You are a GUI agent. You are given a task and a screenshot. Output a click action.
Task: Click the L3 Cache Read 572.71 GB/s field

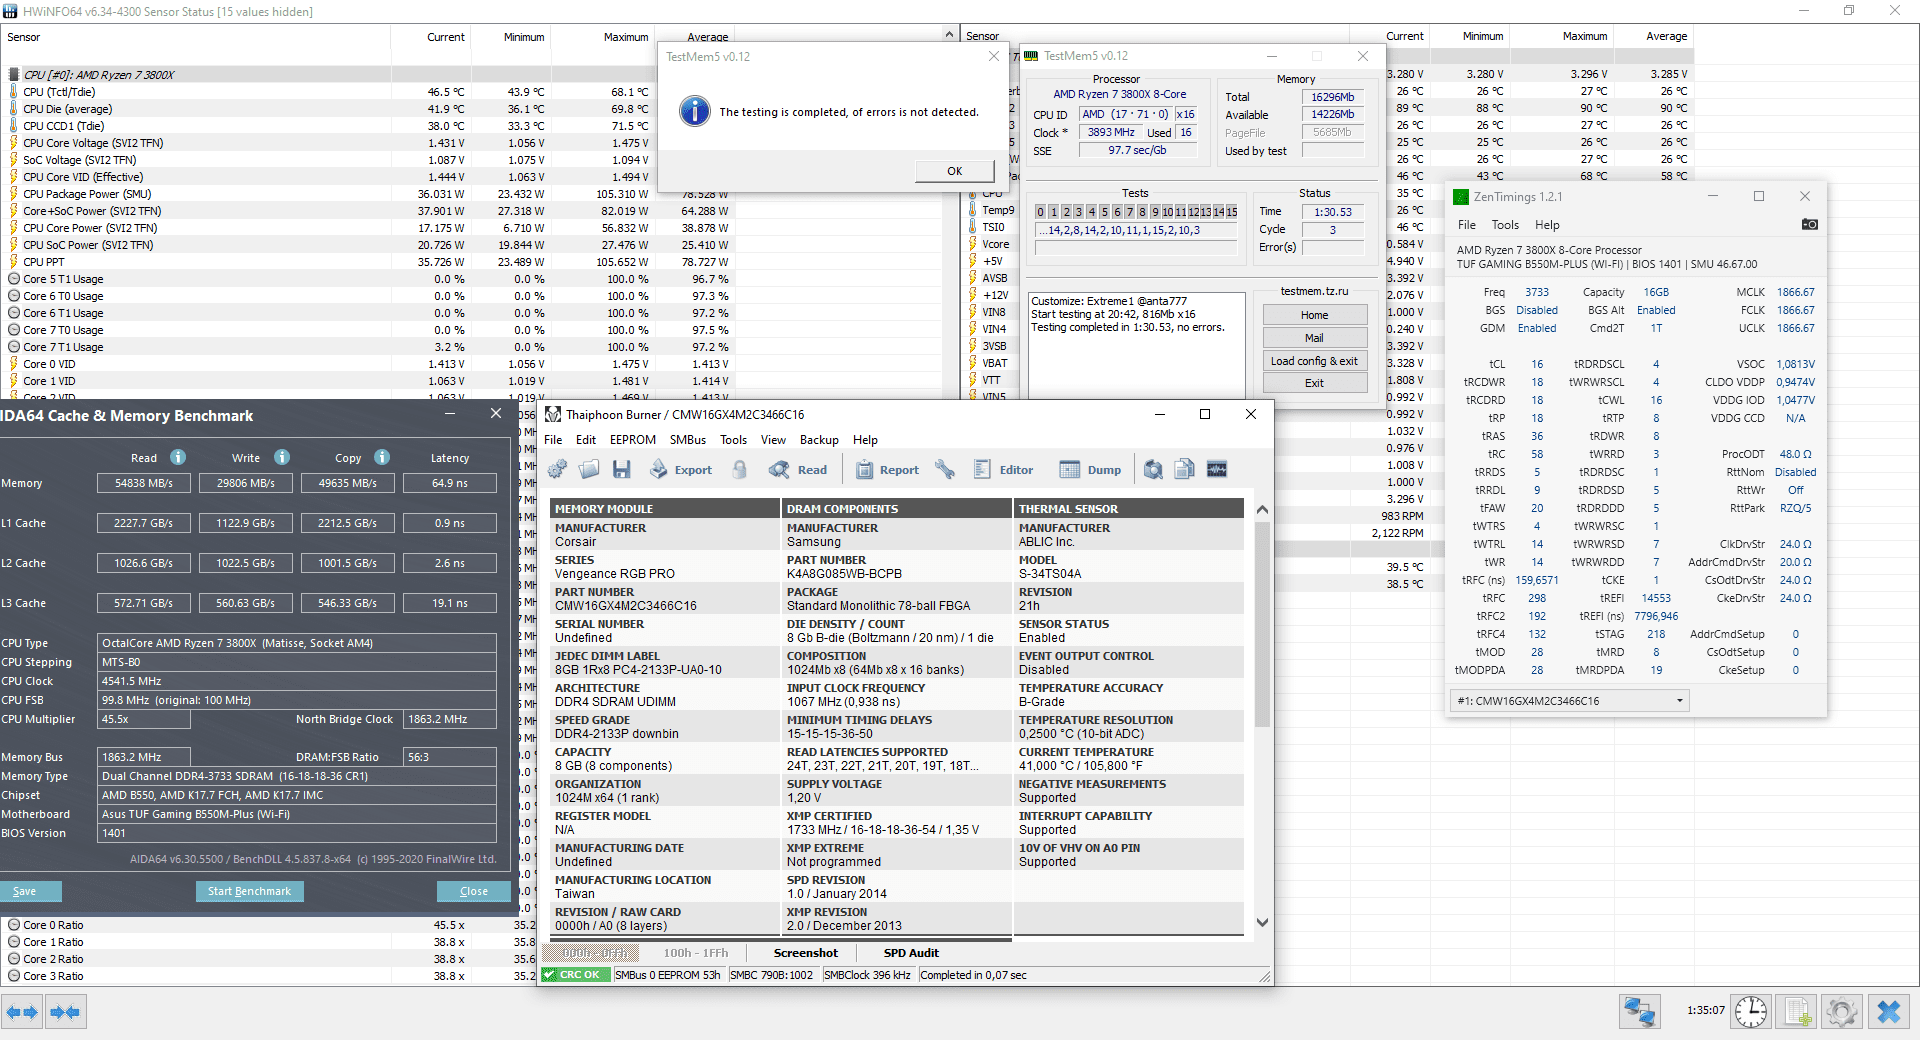[x=144, y=603]
